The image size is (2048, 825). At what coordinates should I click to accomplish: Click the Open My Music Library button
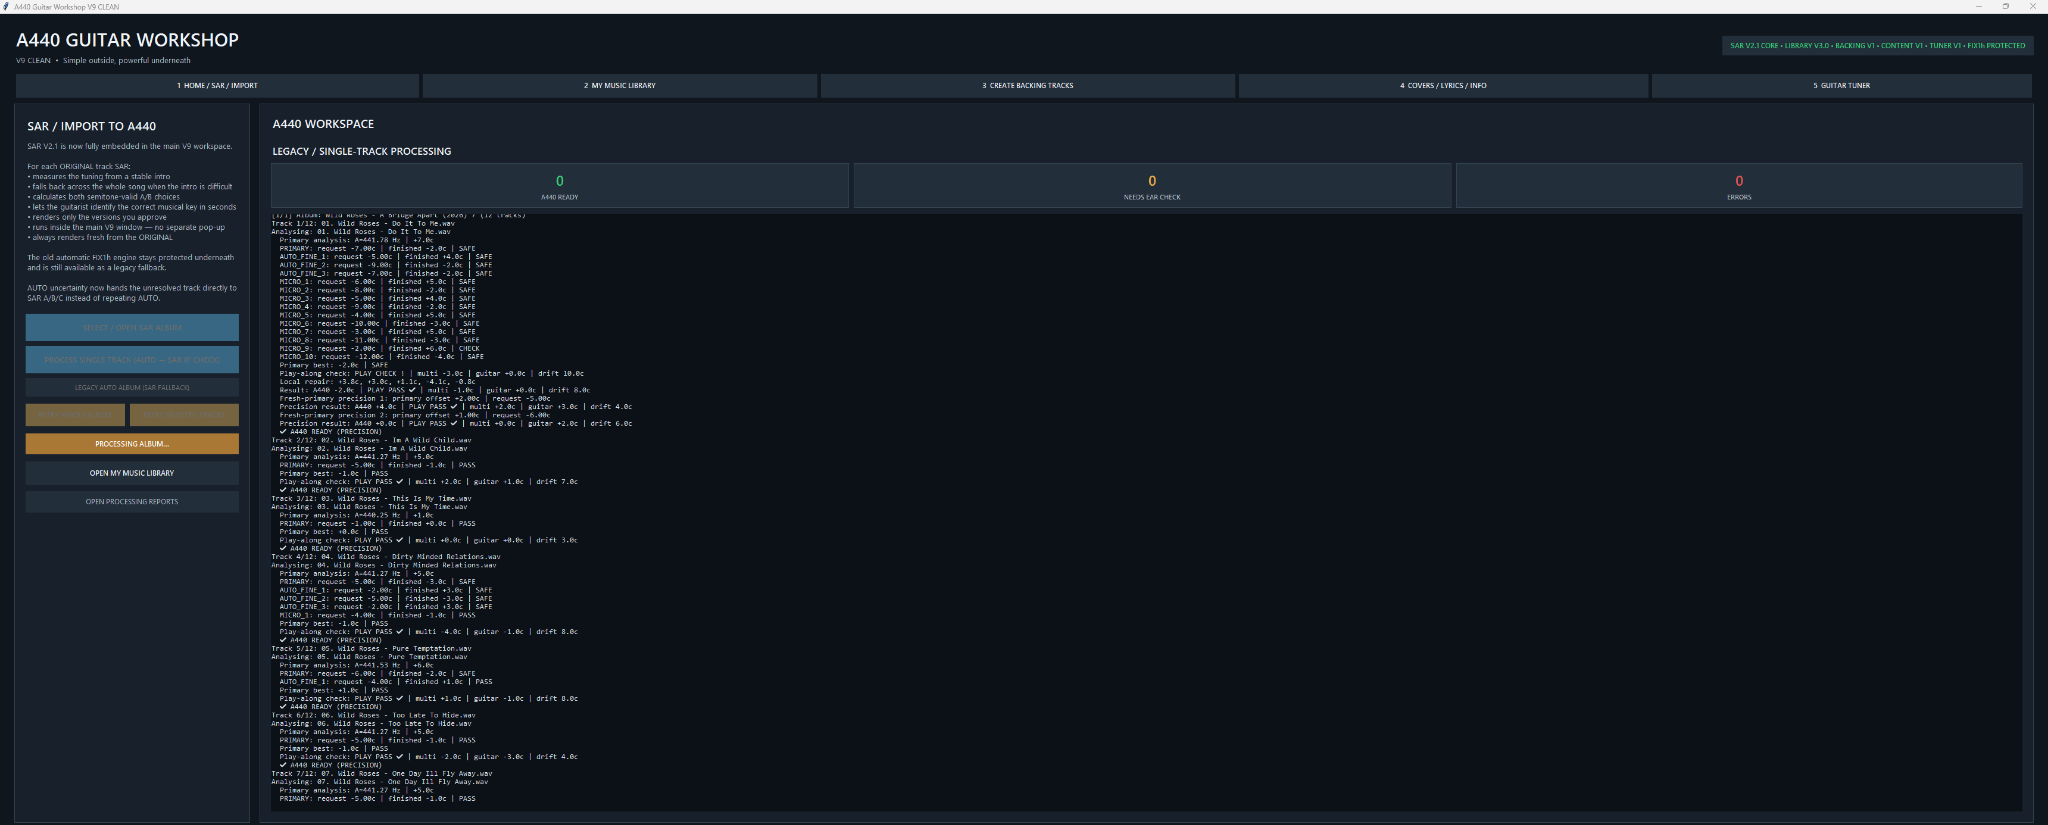pos(132,473)
